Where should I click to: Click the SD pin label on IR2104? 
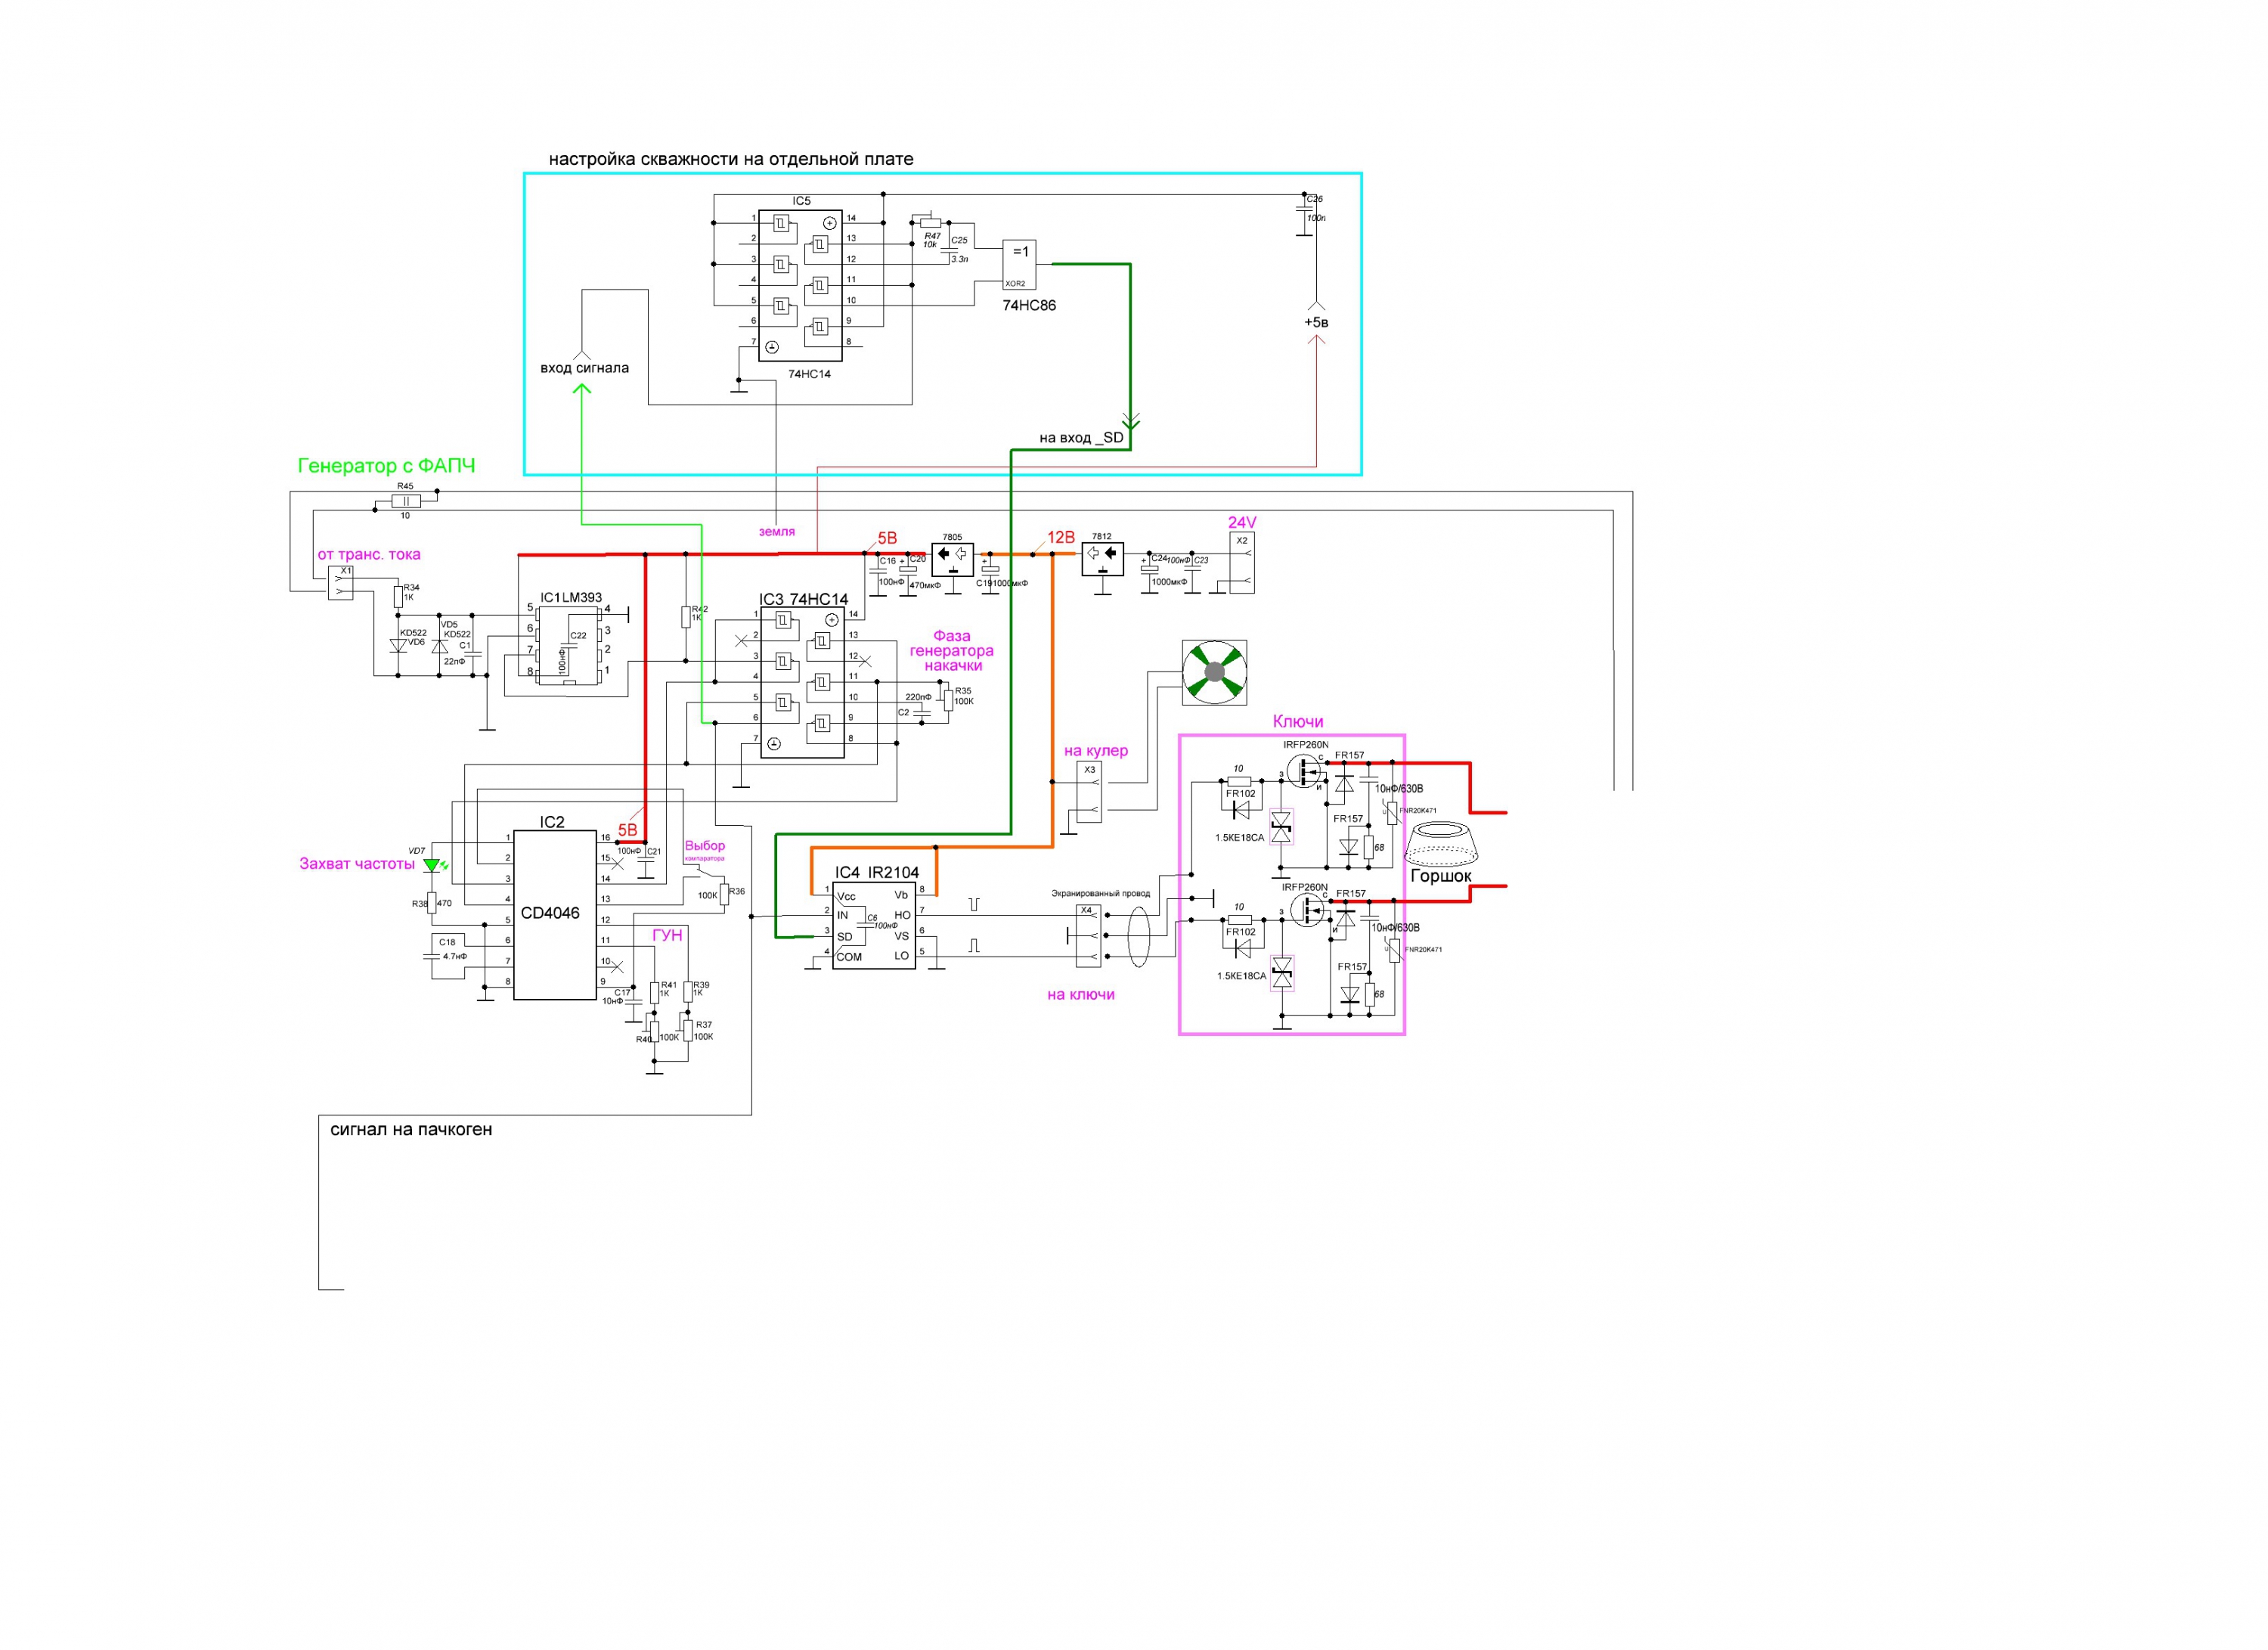click(845, 938)
